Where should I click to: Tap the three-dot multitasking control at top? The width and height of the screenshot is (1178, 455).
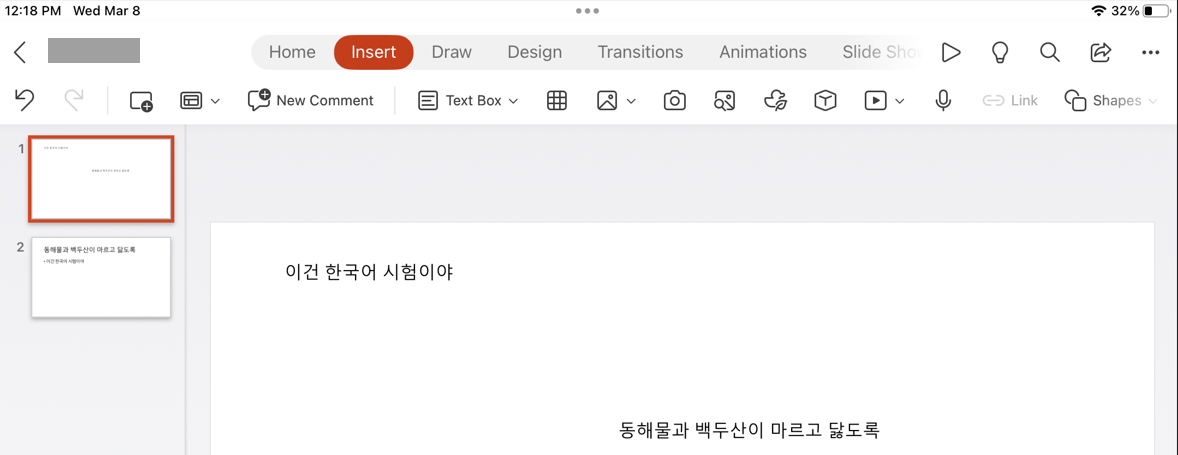[588, 11]
